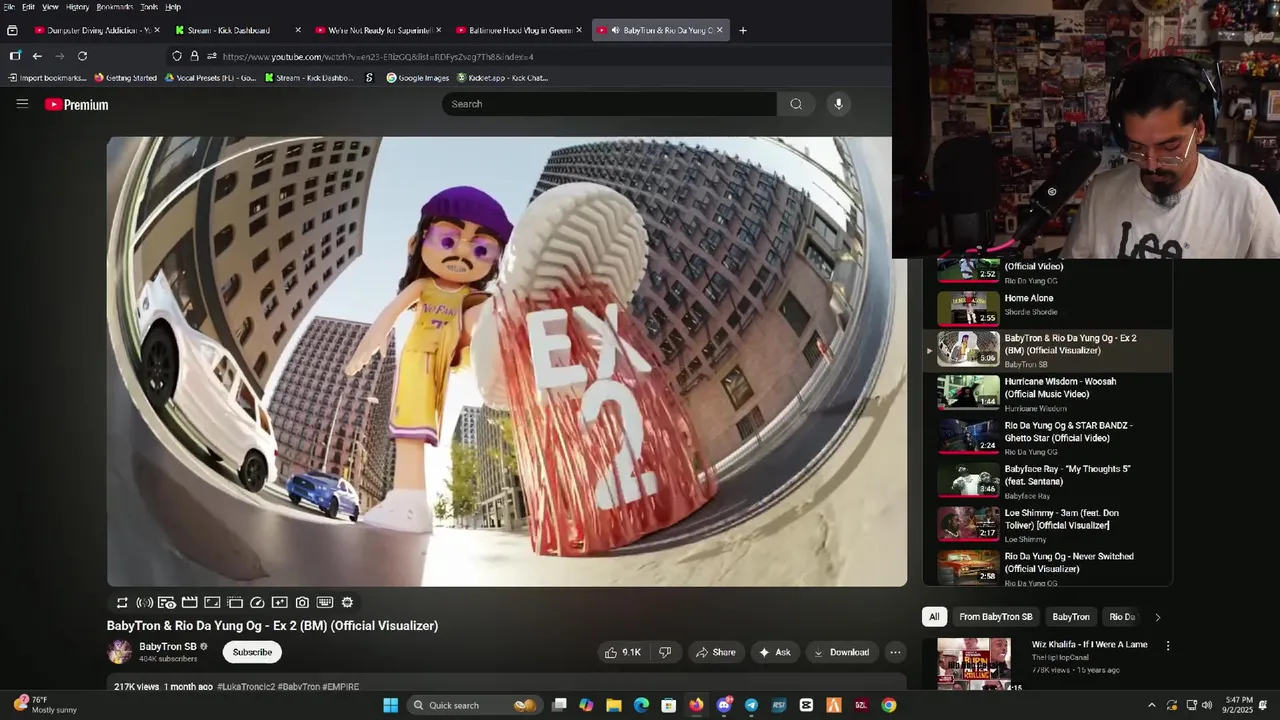Click the resize player icon below video

pyautogui.click(x=212, y=603)
